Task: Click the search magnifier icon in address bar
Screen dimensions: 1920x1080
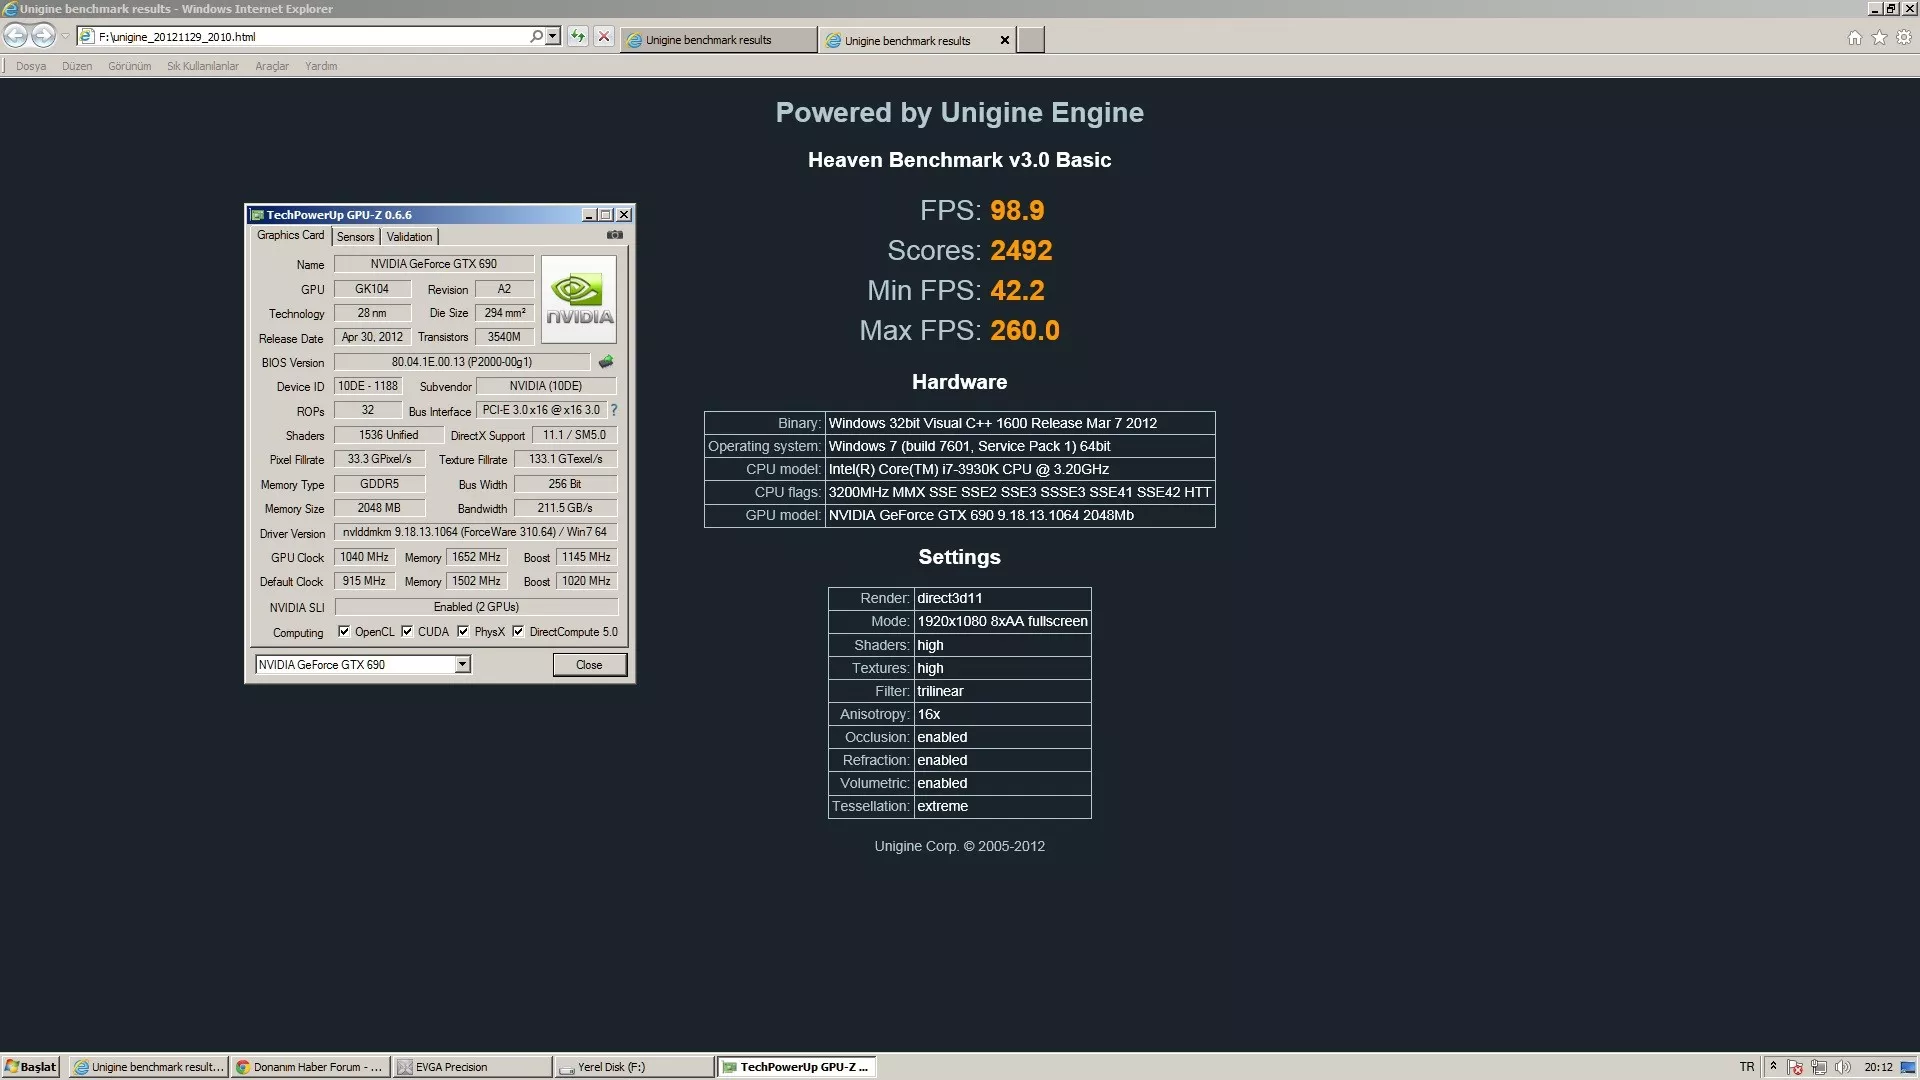Action: [537, 37]
